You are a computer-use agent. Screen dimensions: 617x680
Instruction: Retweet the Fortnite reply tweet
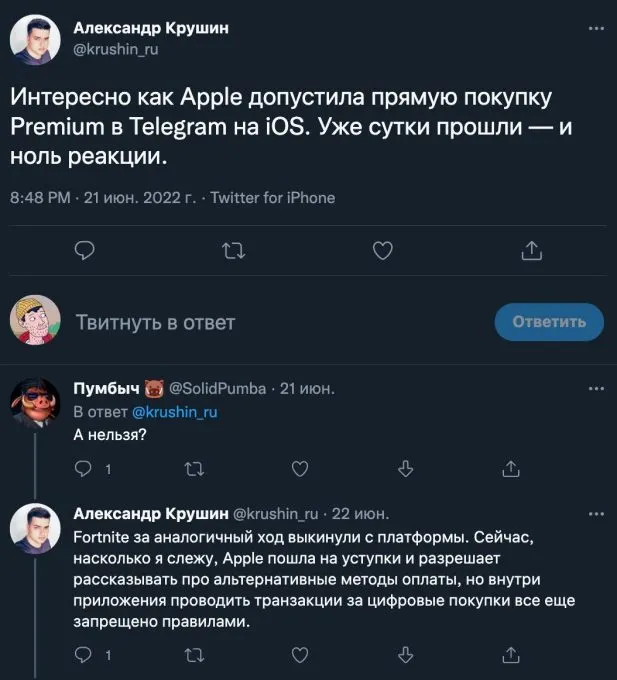click(192, 656)
